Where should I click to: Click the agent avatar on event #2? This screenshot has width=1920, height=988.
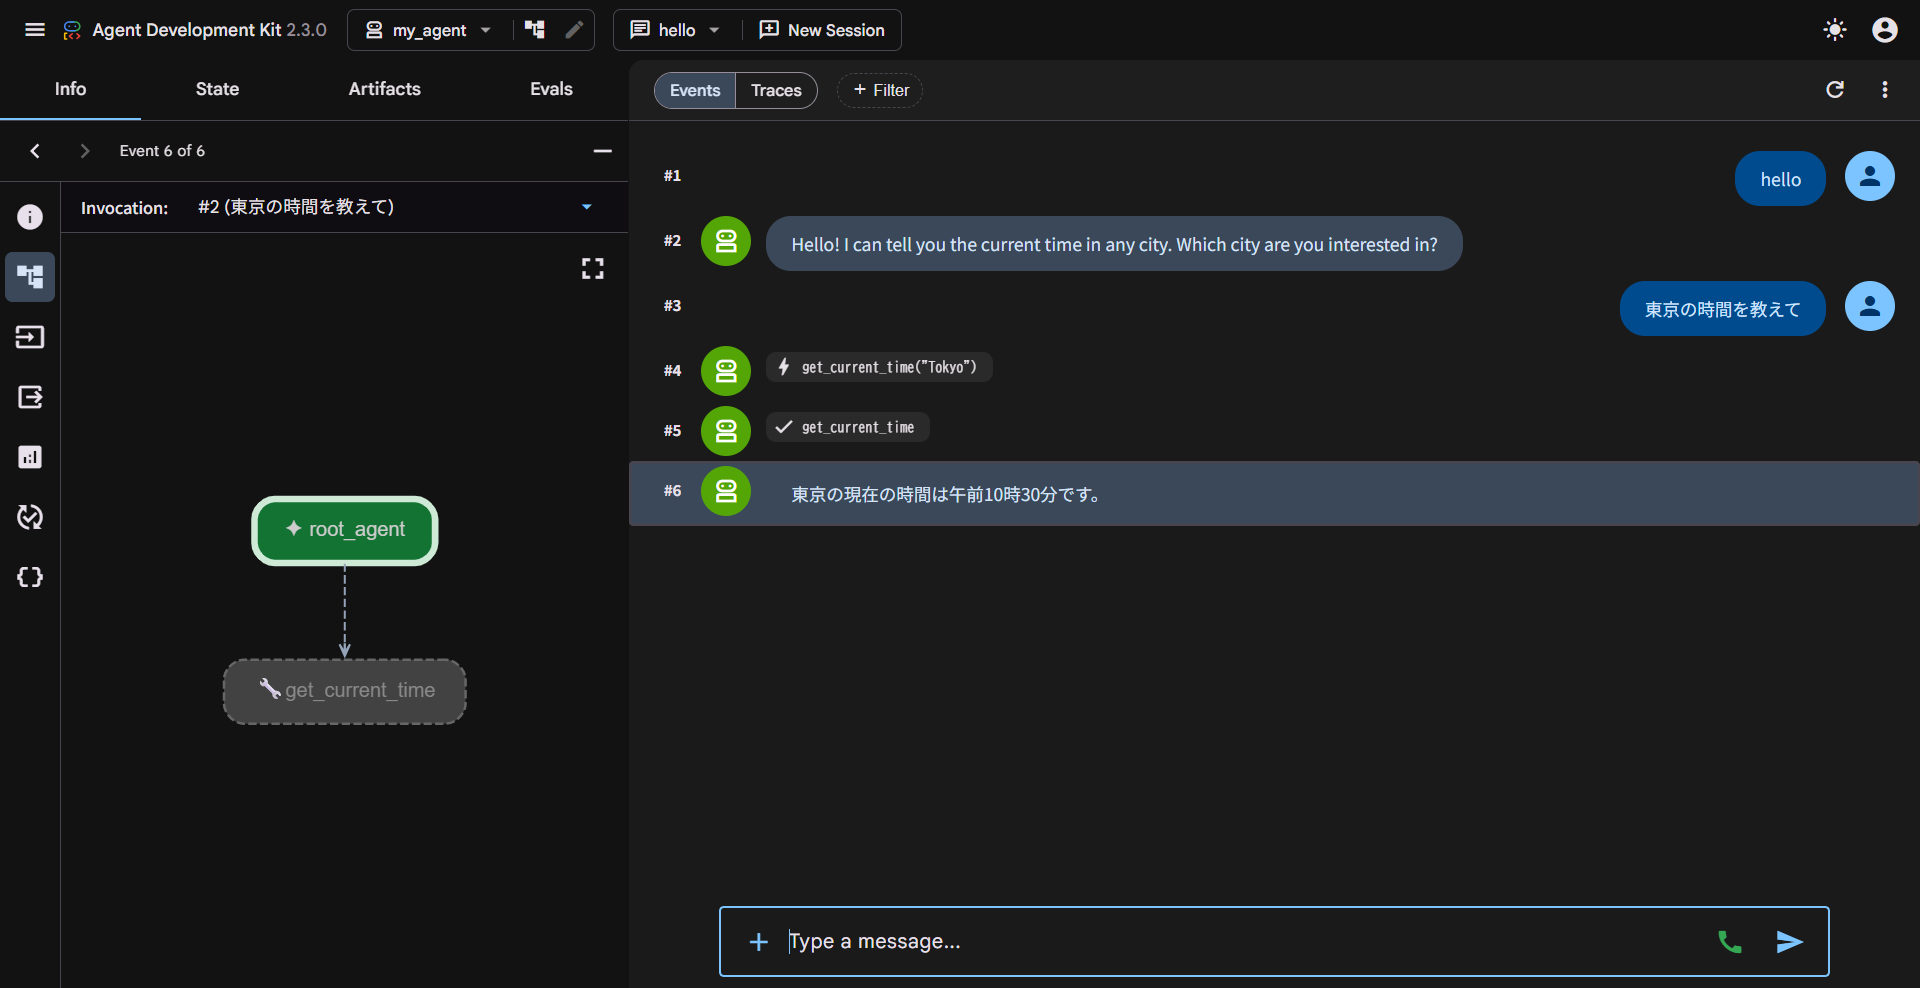pos(726,241)
